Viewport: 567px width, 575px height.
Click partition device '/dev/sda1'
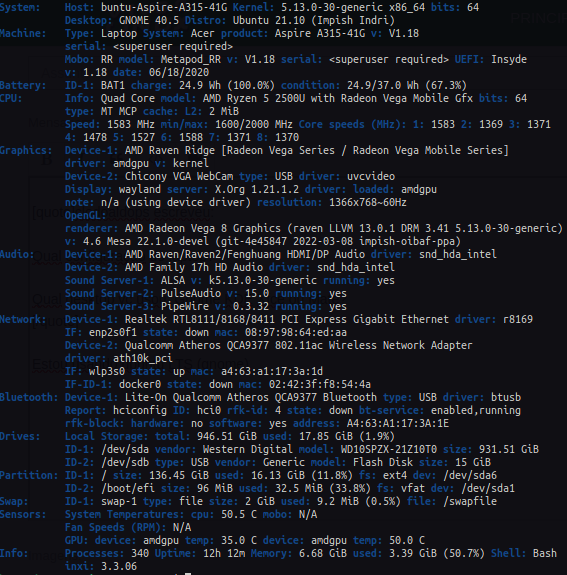[x=488, y=489]
